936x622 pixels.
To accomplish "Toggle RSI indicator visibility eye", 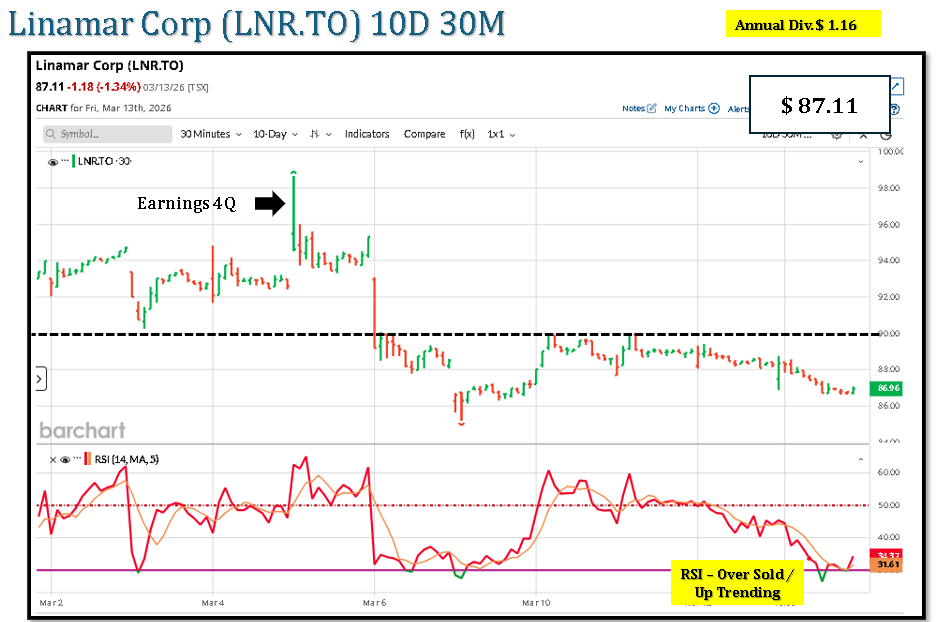I will [x=65, y=459].
